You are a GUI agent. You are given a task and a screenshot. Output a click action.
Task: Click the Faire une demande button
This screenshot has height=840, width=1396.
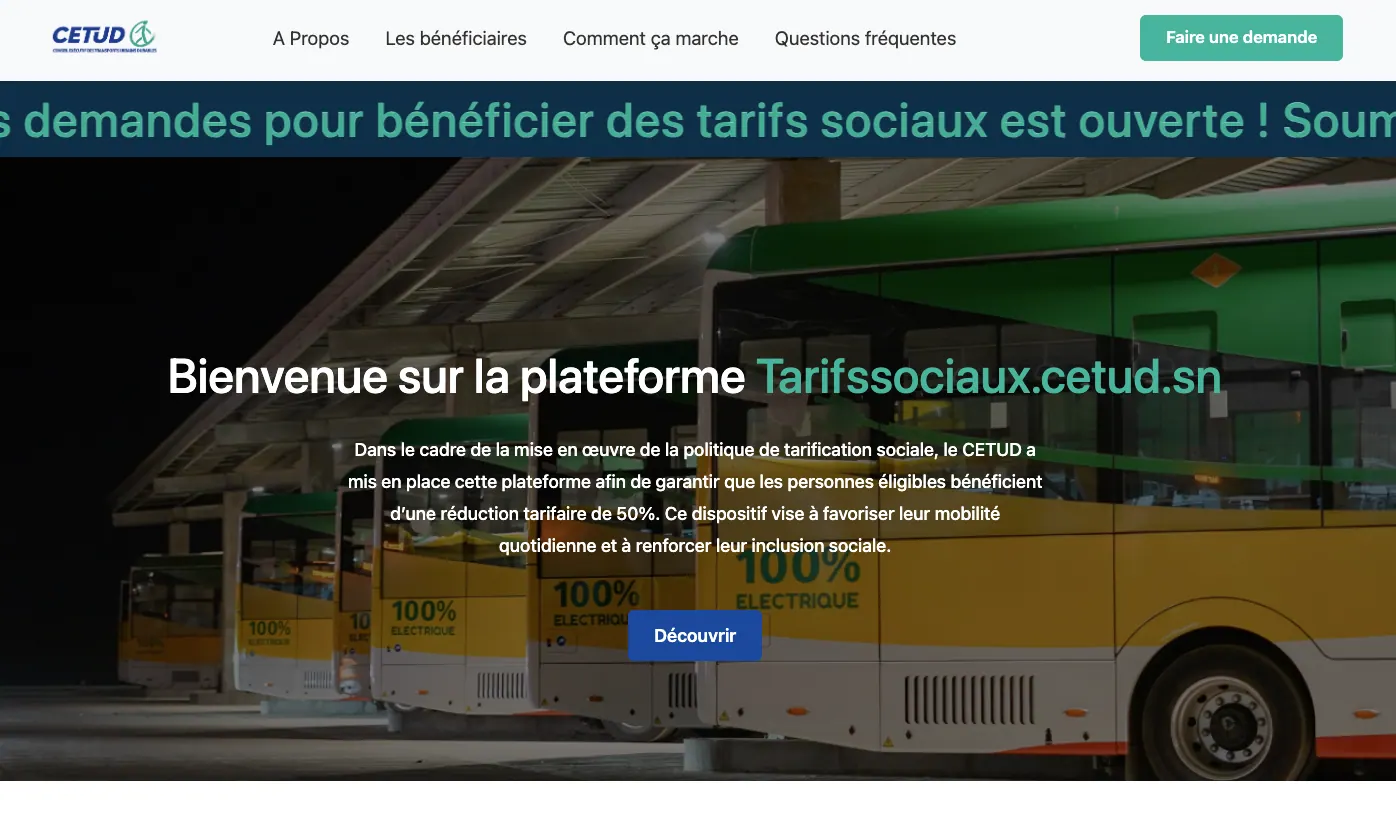point(1241,38)
